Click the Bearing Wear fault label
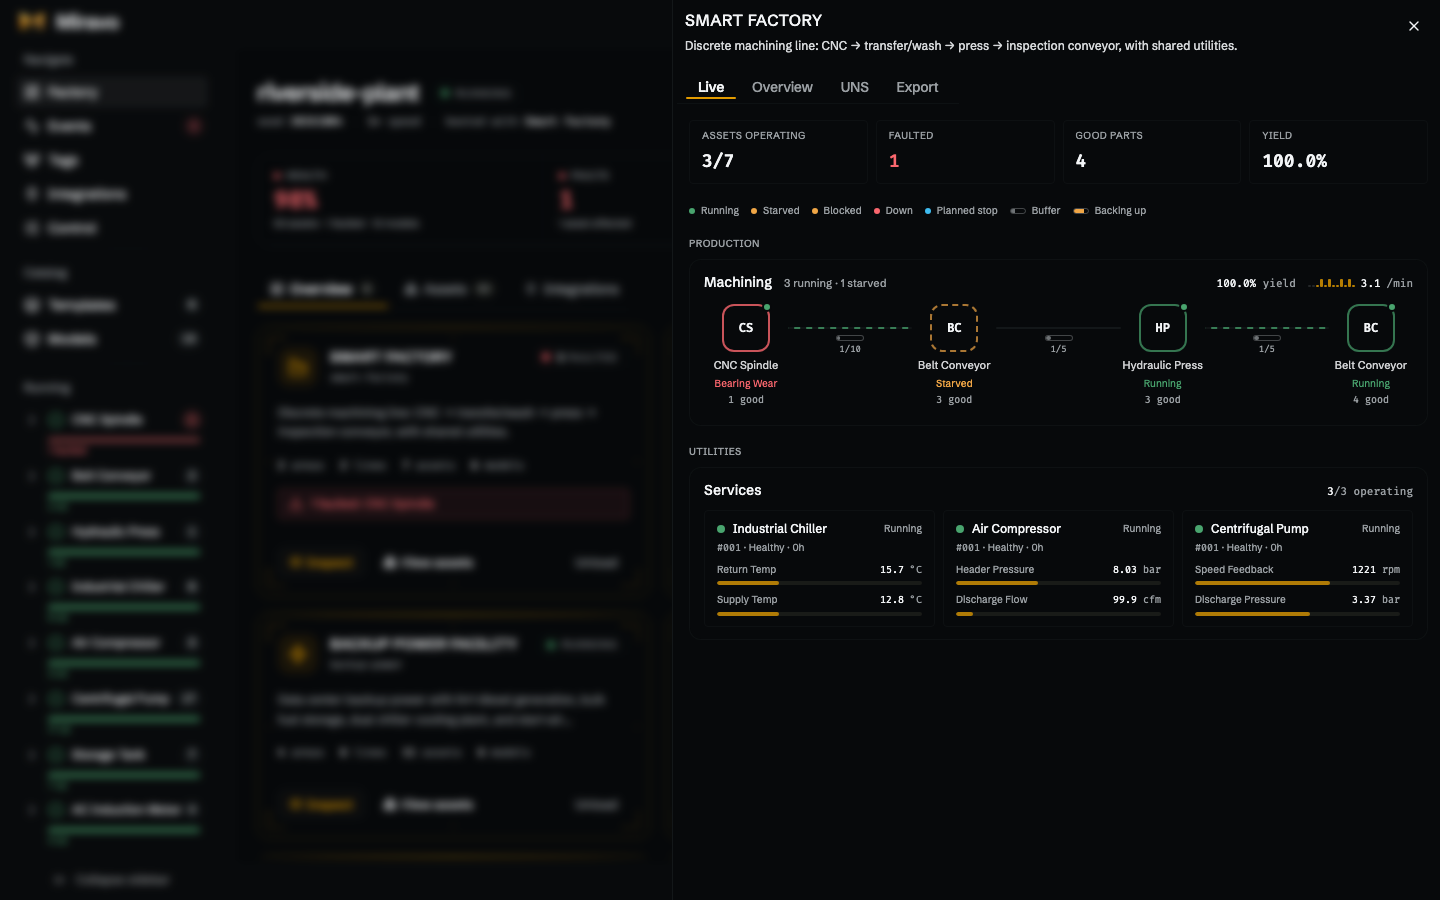The image size is (1440, 900). (746, 384)
